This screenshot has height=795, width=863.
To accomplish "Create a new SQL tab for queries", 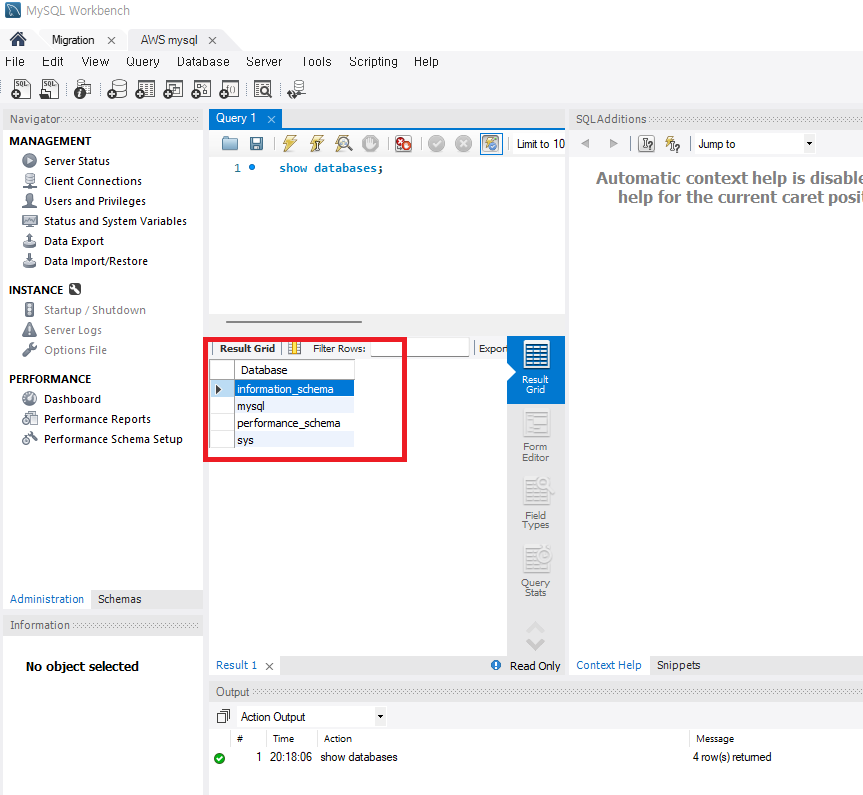I will tap(21, 89).
